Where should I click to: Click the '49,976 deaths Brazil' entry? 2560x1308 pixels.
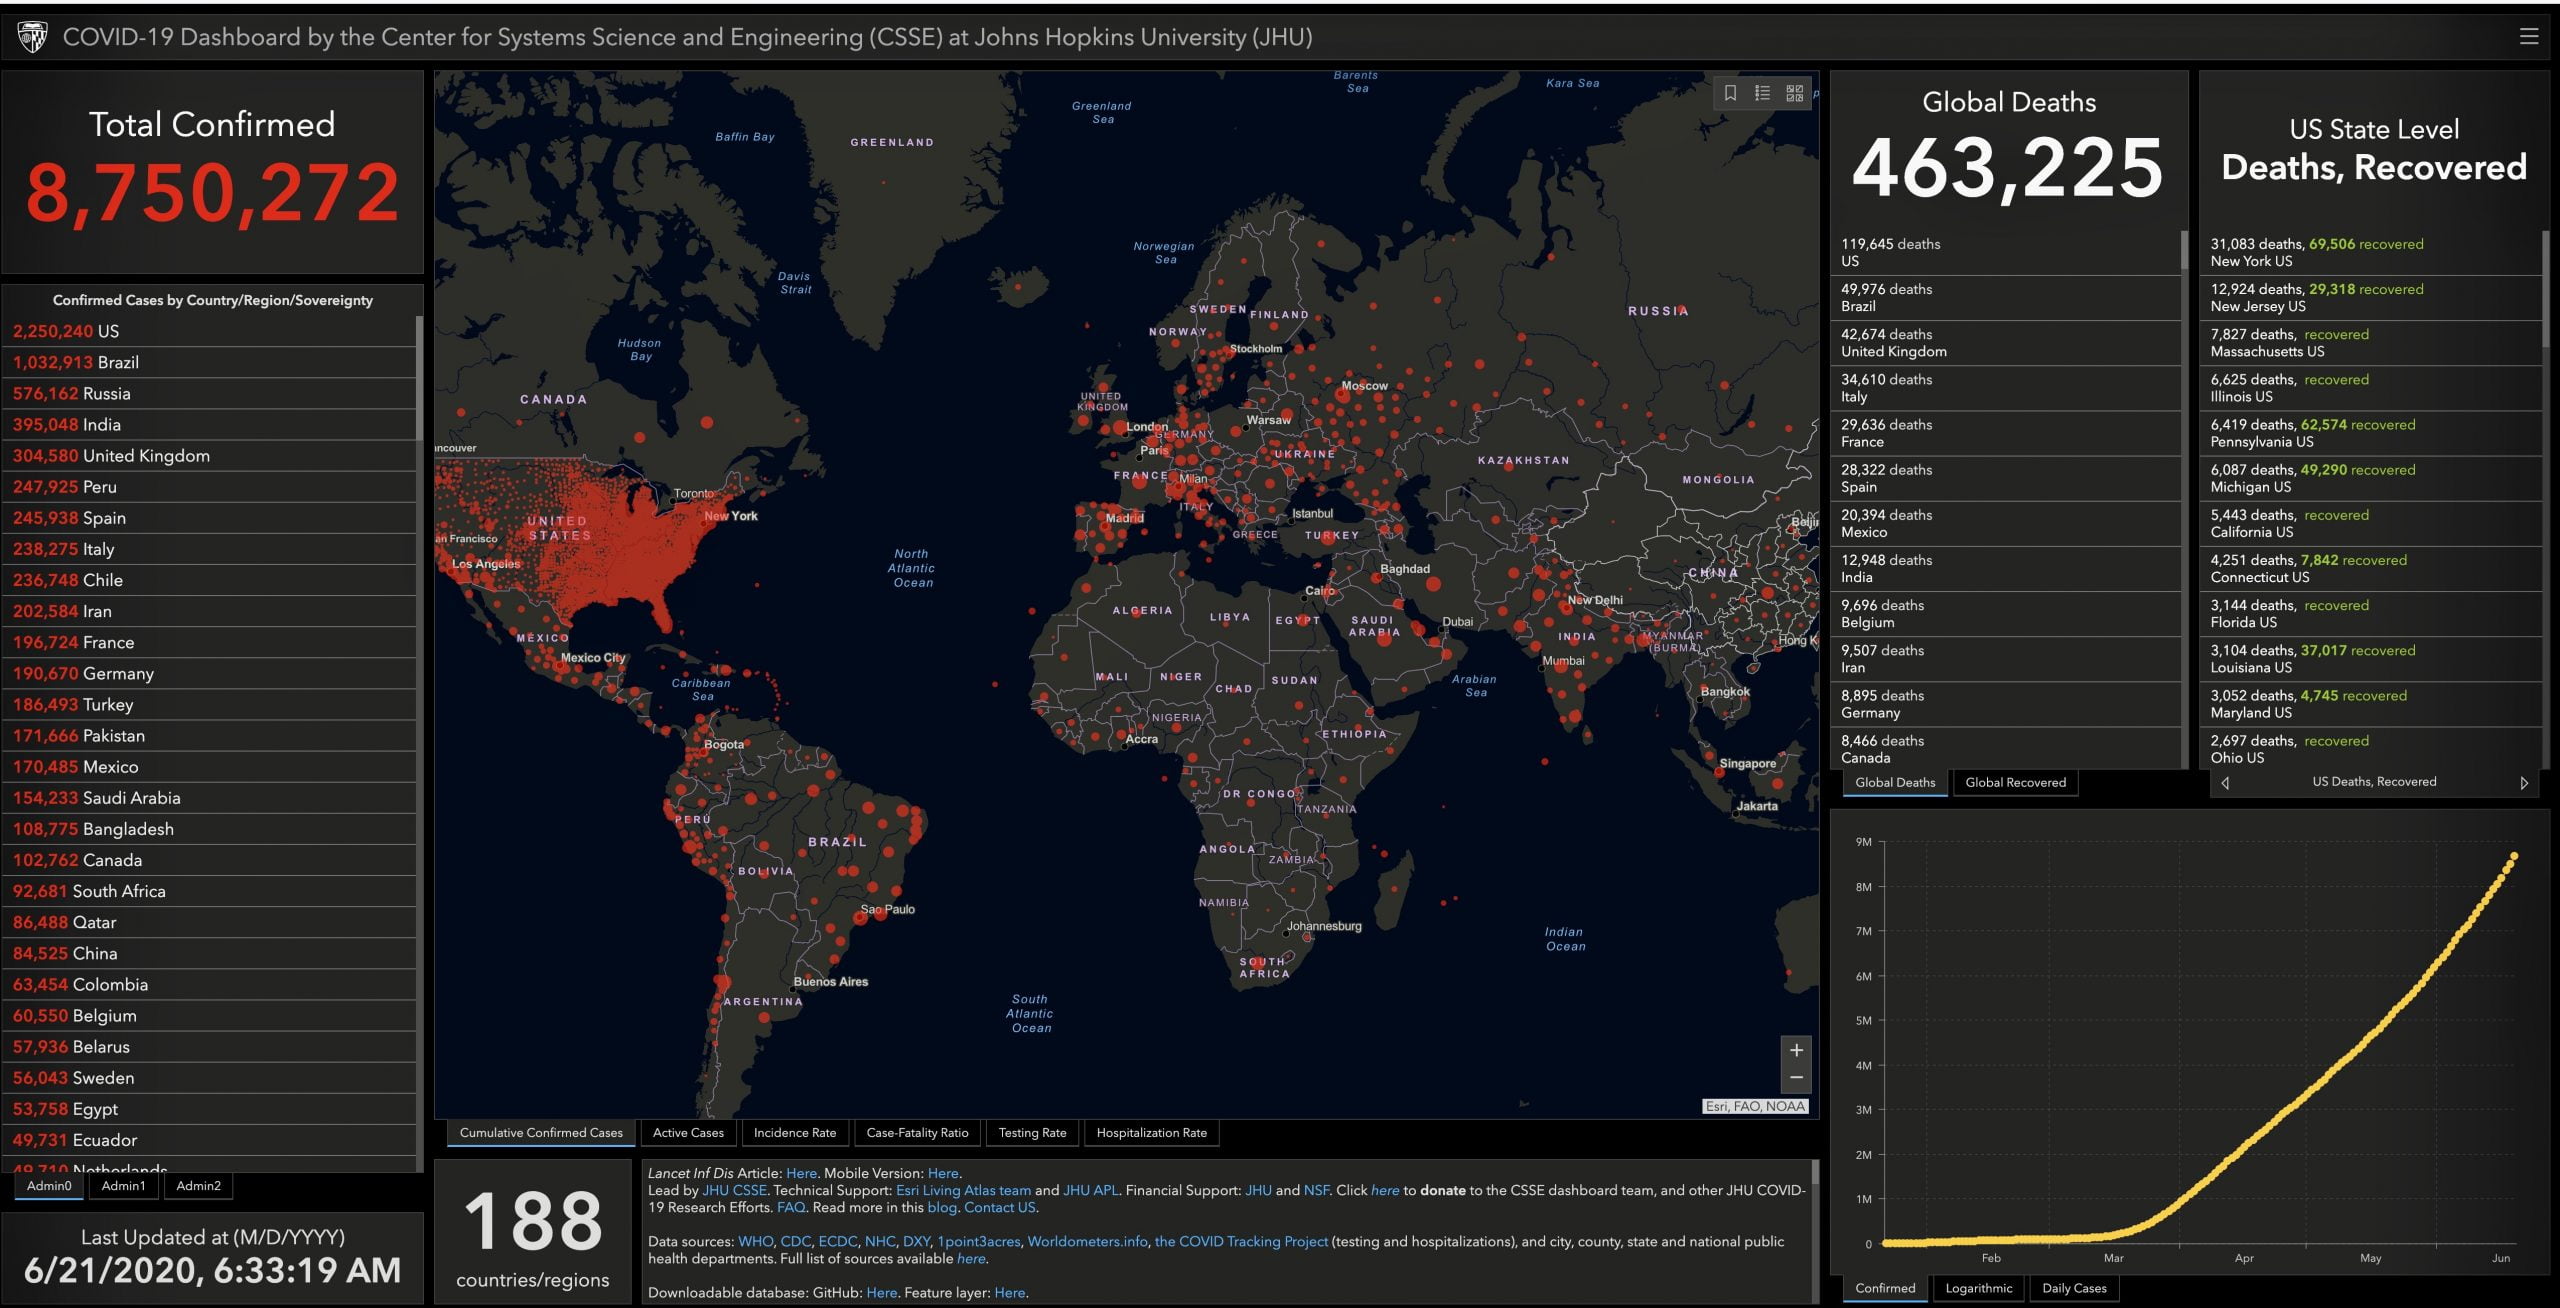pyautogui.click(x=2005, y=298)
